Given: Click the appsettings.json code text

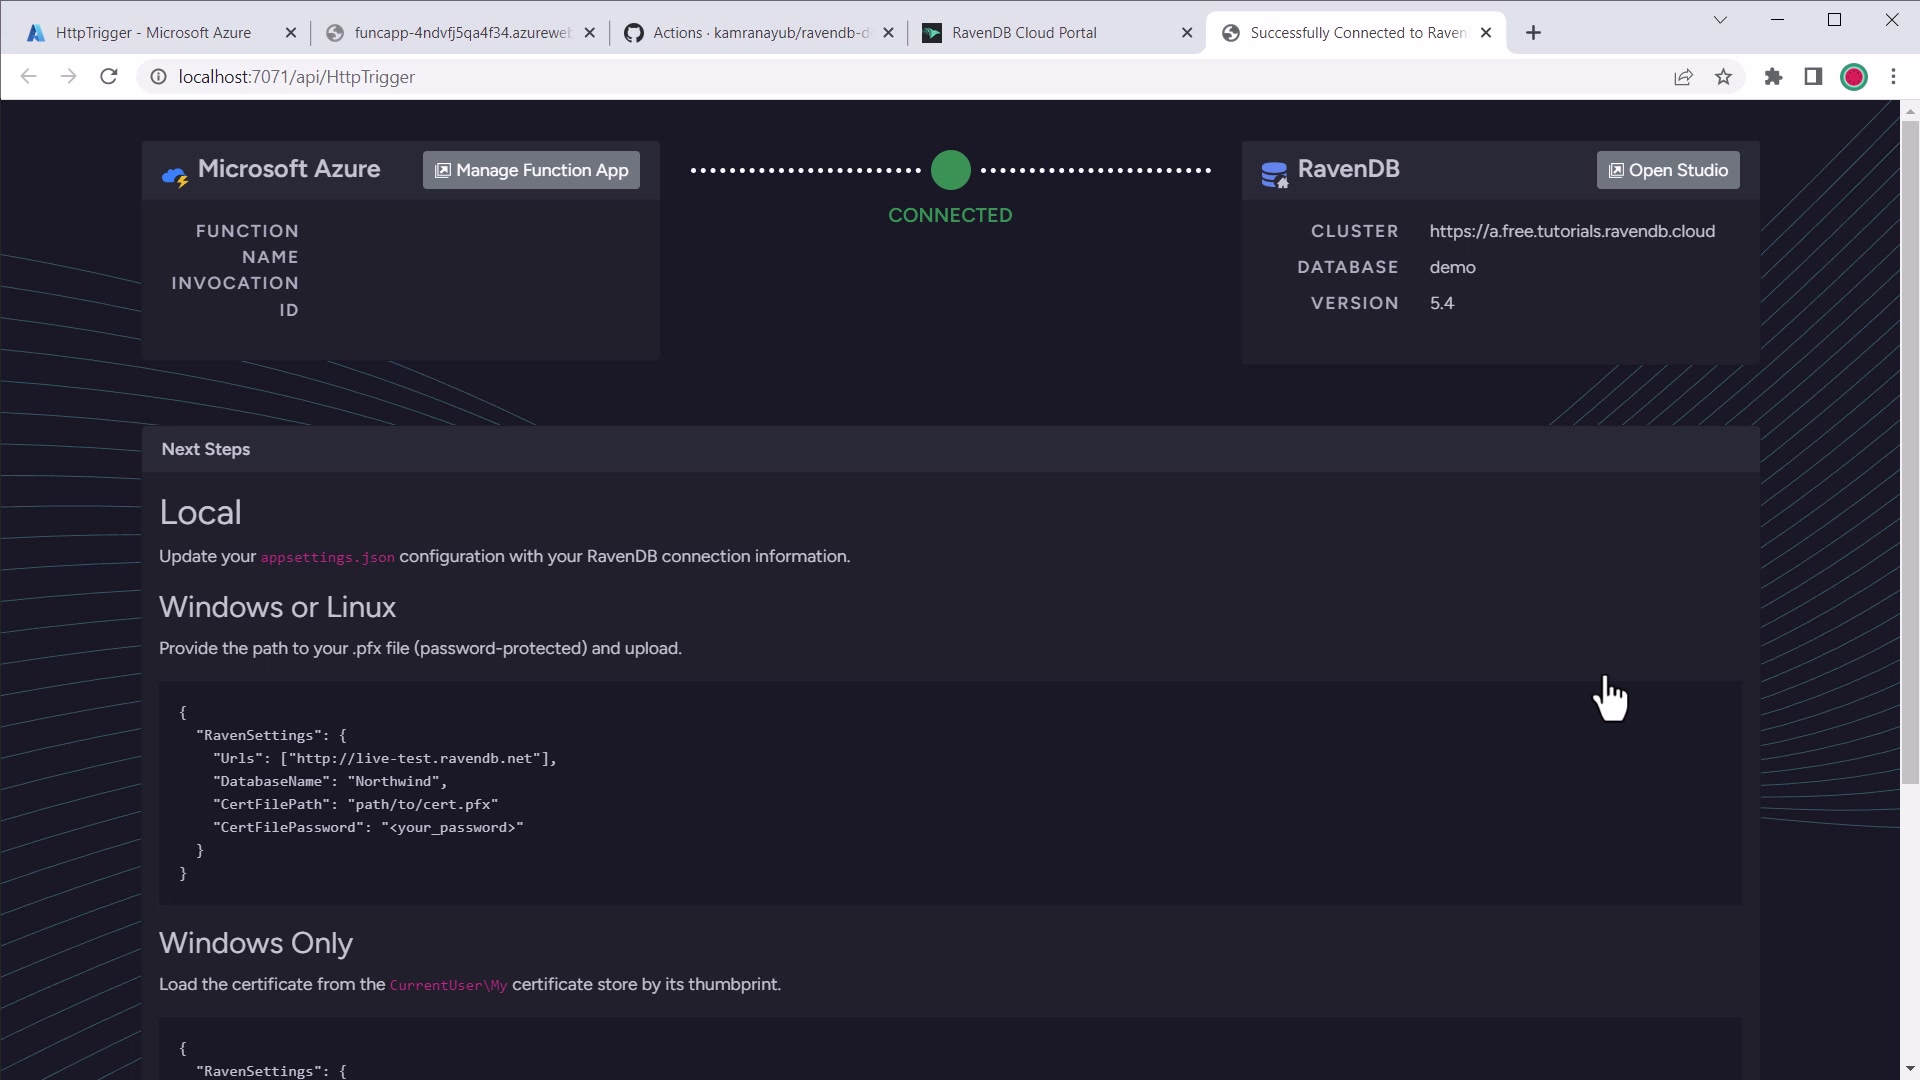Looking at the screenshot, I should click(327, 557).
